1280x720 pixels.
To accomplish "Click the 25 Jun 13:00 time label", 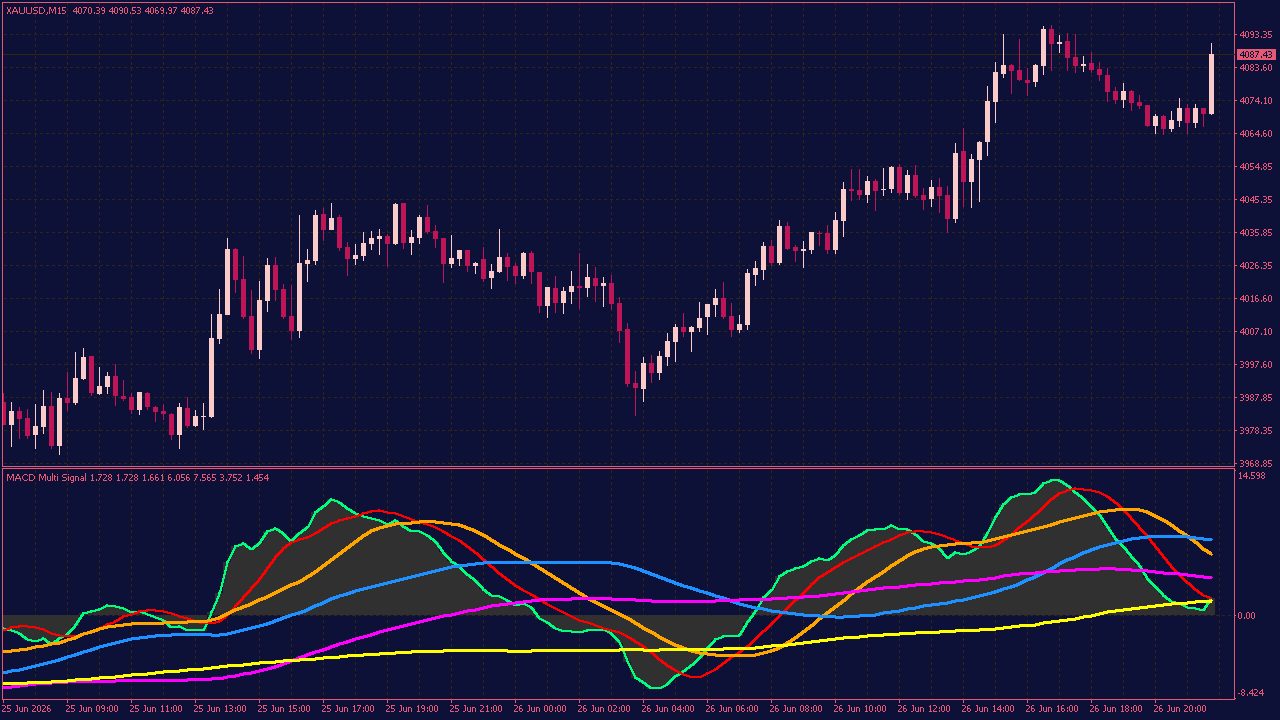I will [x=219, y=708].
